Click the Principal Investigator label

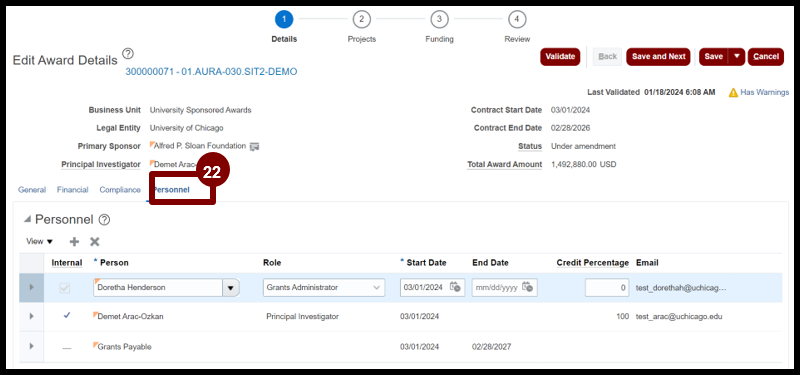101,164
